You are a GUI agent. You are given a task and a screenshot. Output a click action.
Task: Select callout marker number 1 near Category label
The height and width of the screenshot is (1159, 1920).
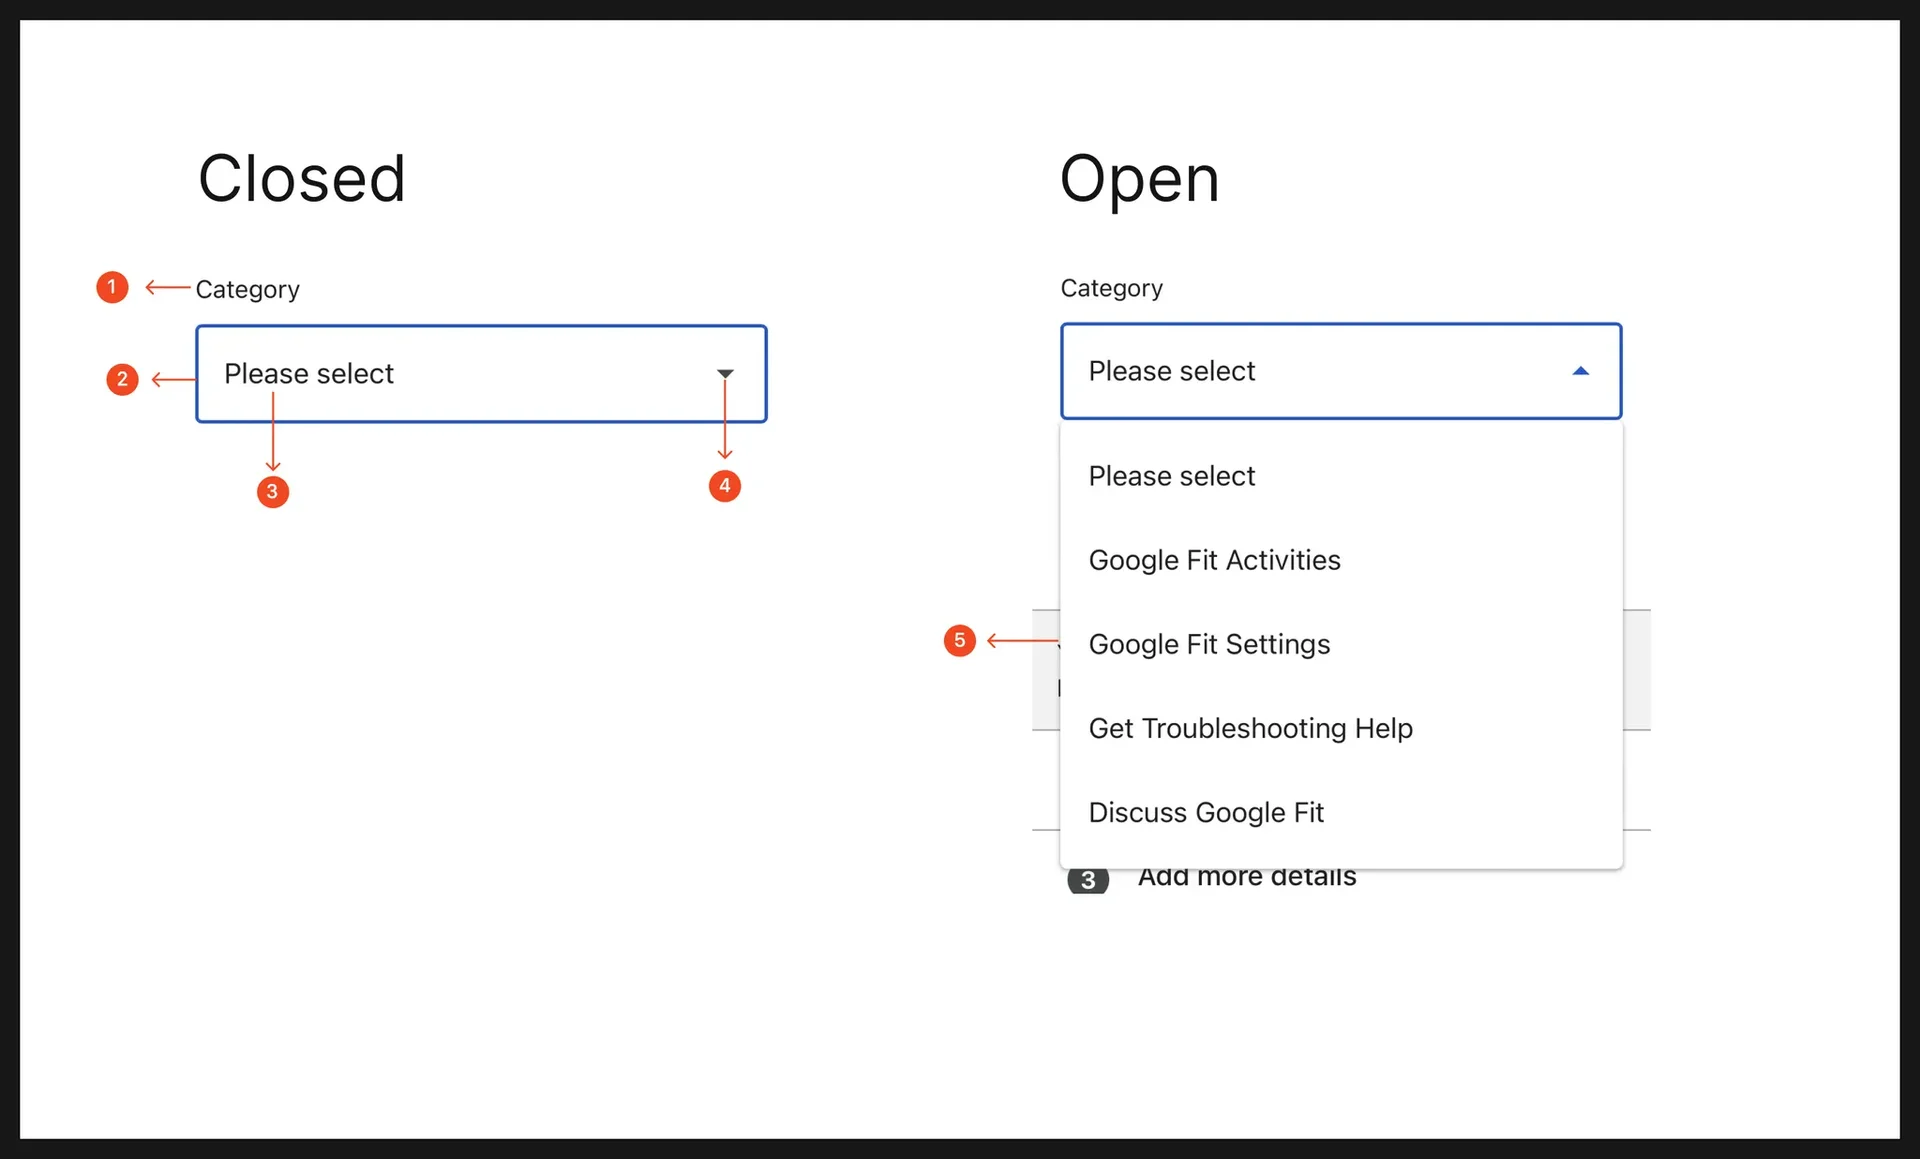coord(111,287)
